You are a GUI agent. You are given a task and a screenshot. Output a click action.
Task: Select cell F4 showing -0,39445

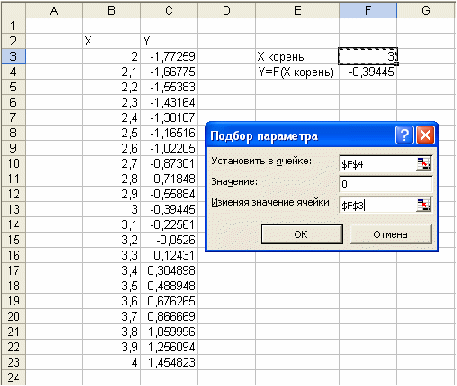coord(368,72)
